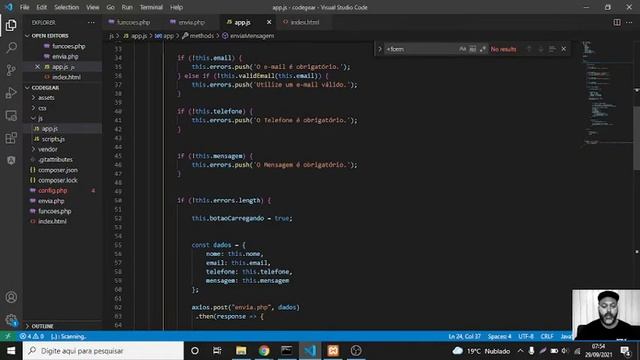The image size is (640, 360).
Task: Click UTF-8 encoding status item
Action: tap(526, 336)
